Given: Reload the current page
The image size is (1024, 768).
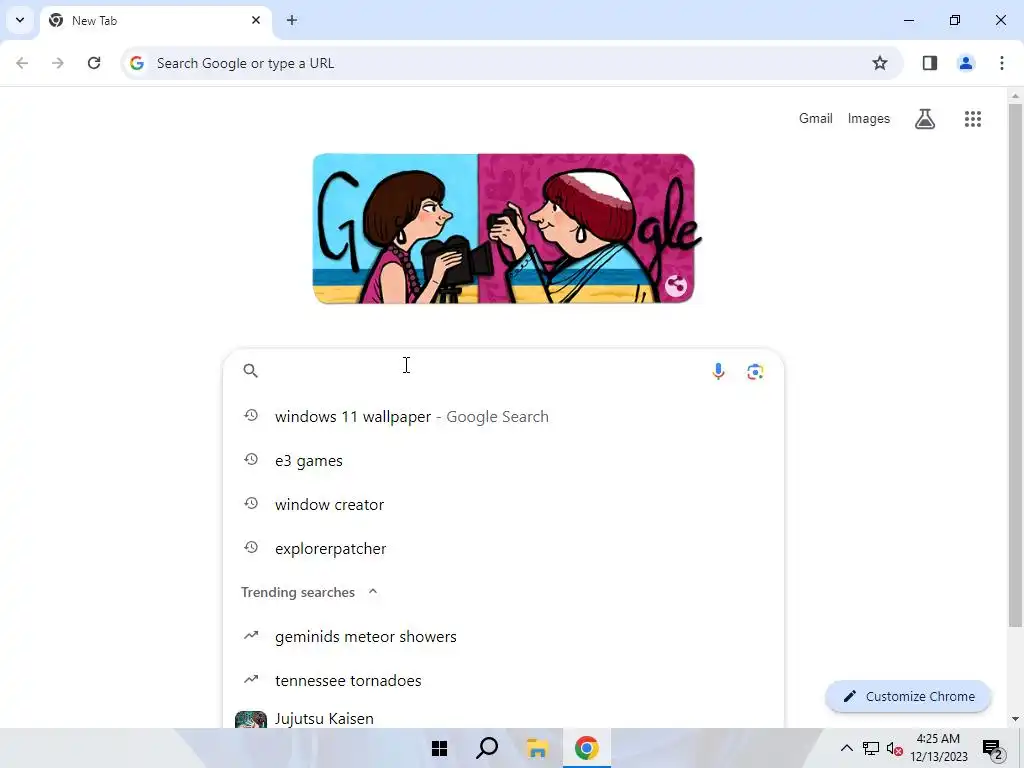Looking at the screenshot, I should tap(94, 63).
